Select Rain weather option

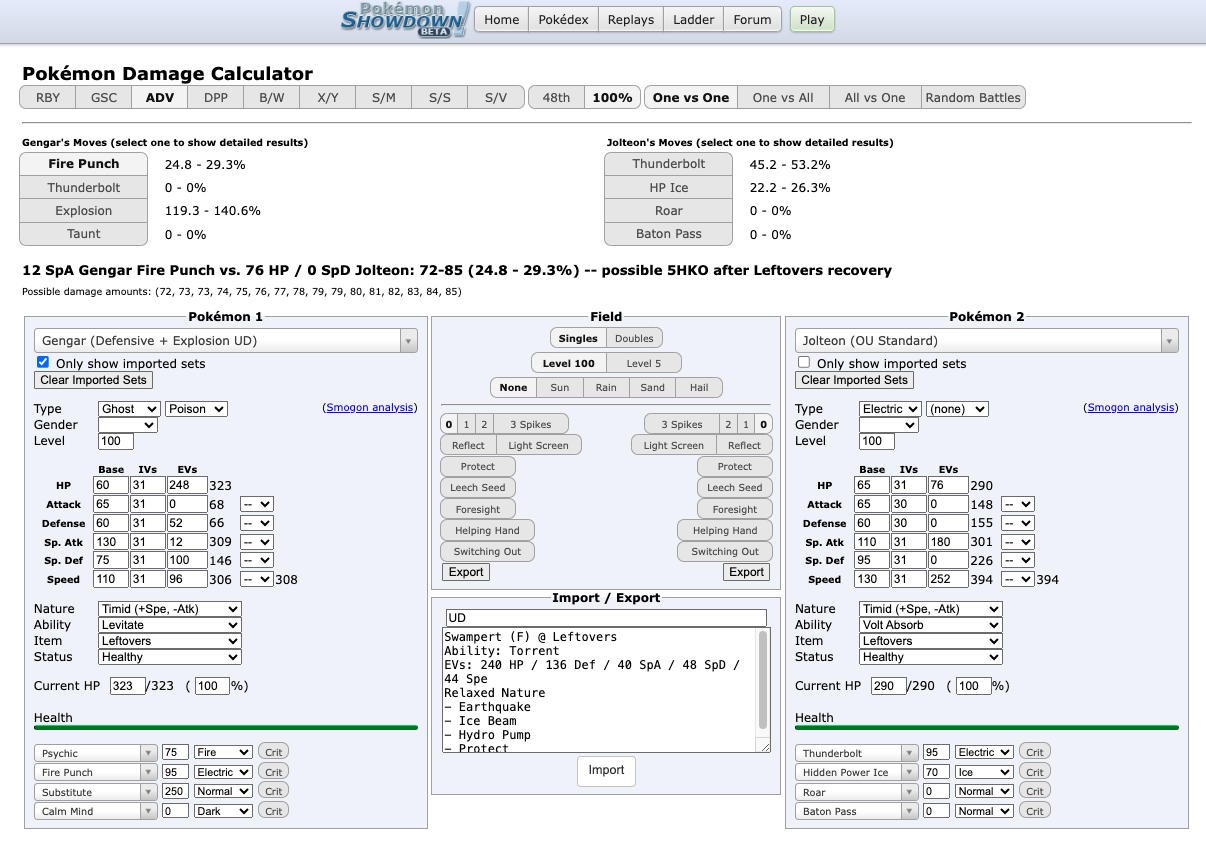point(606,387)
